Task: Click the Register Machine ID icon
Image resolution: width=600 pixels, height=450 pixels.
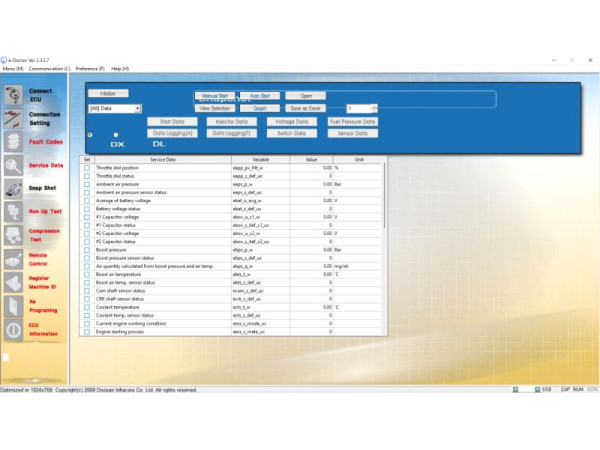Action: [13, 281]
